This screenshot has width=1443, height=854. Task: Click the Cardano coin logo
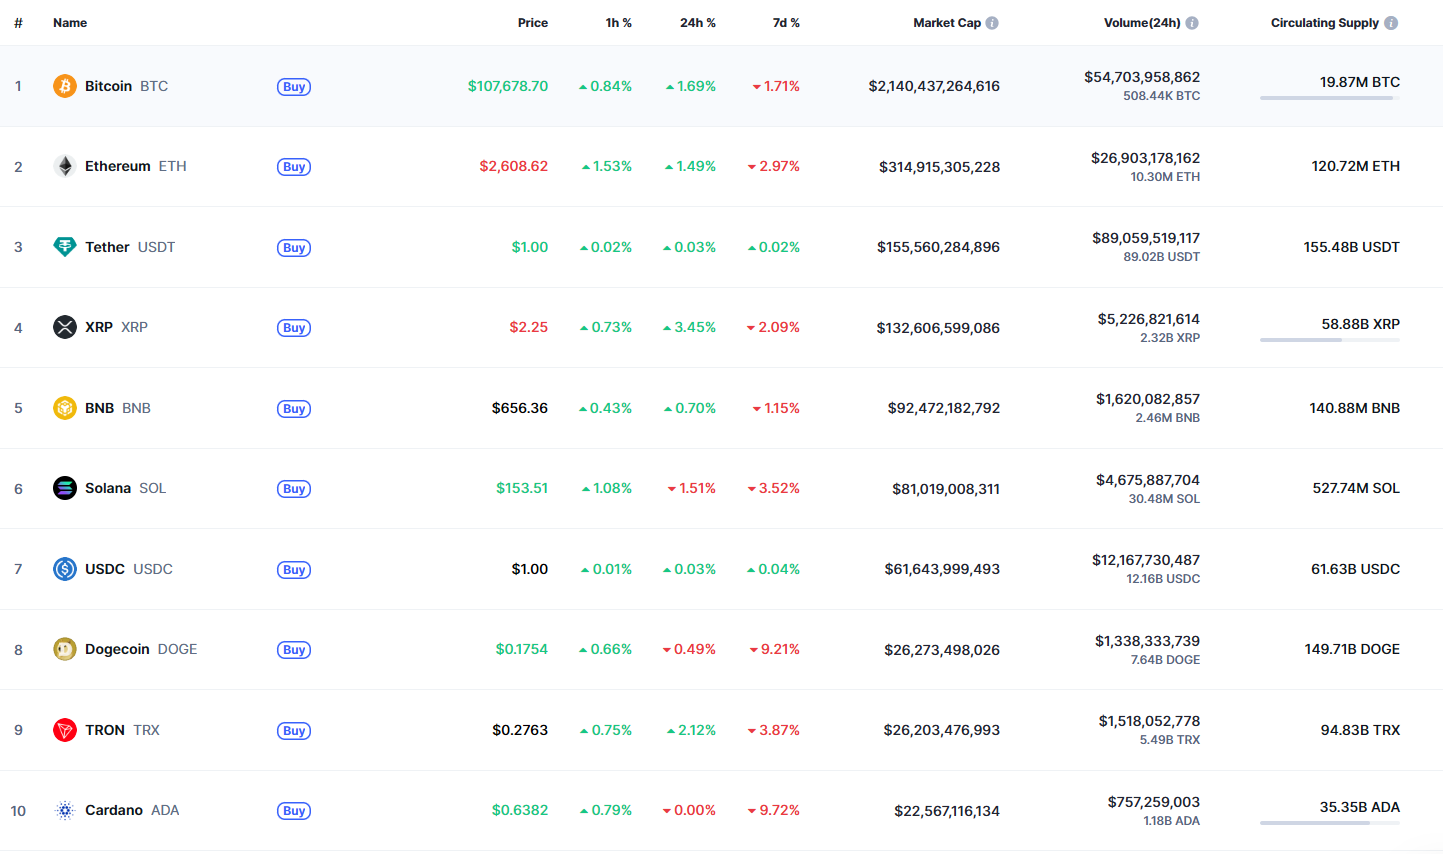pyautogui.click(x=65, y=810)
